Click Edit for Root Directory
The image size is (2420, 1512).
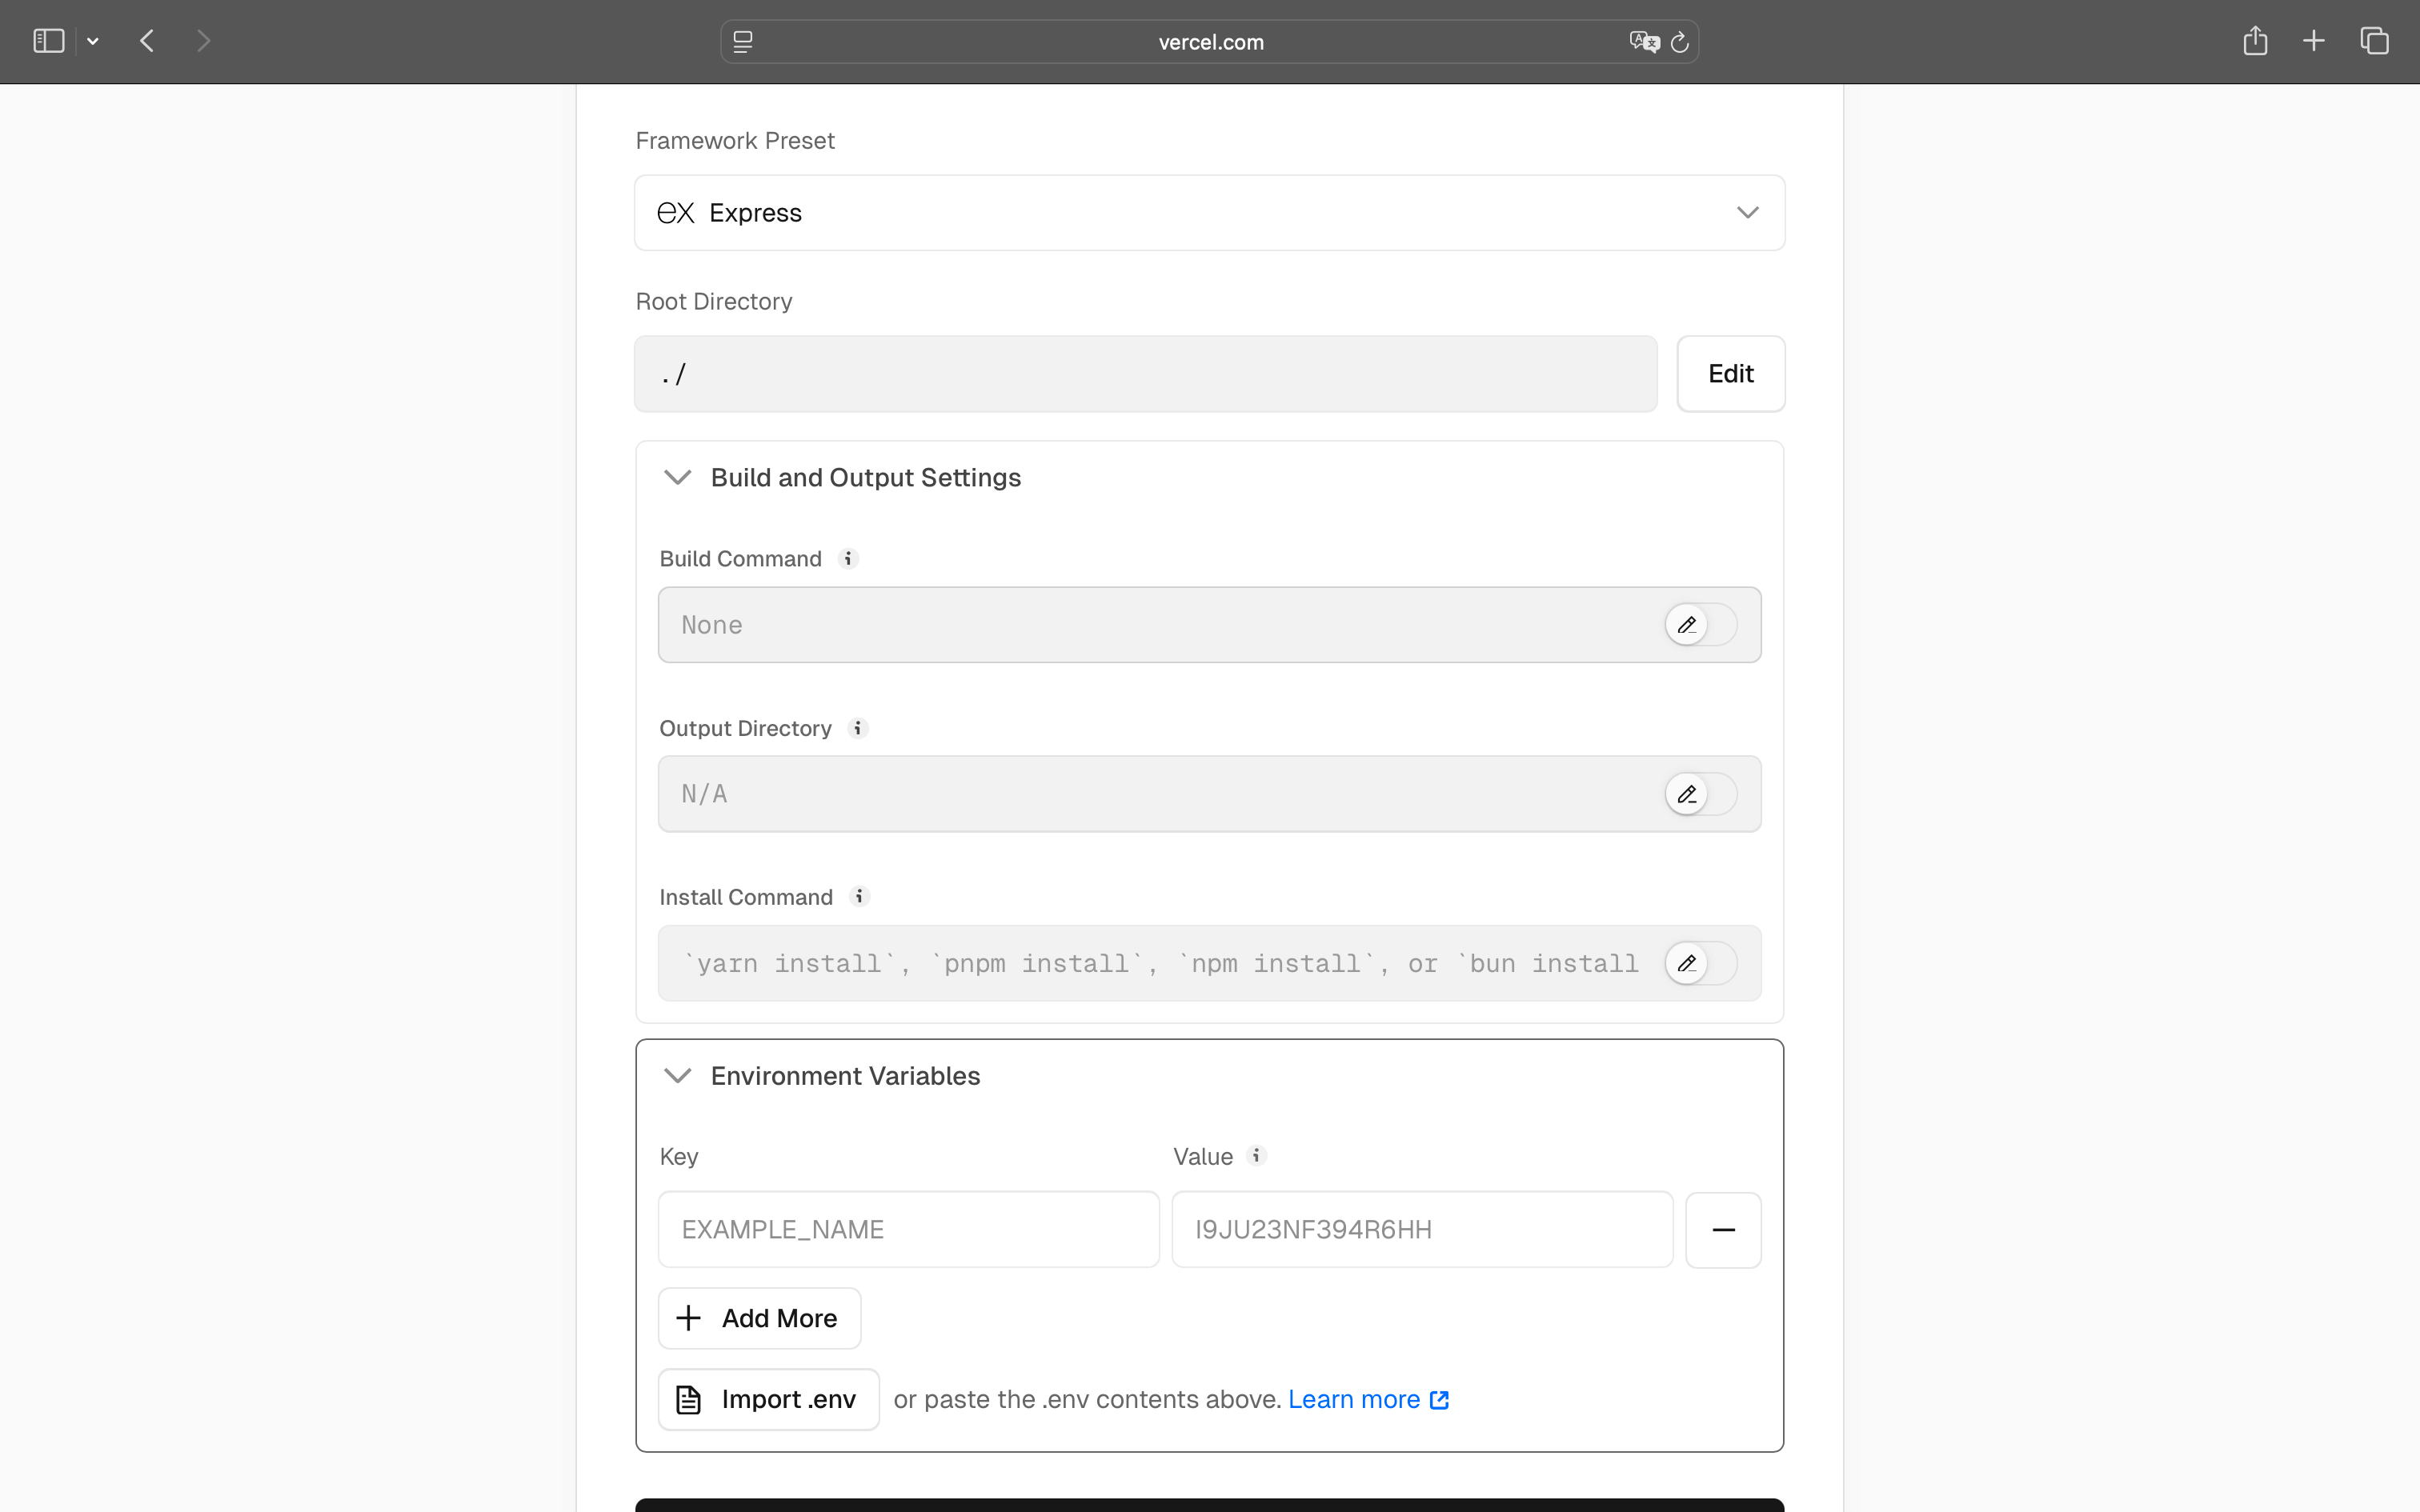[x=1730, y=373]
